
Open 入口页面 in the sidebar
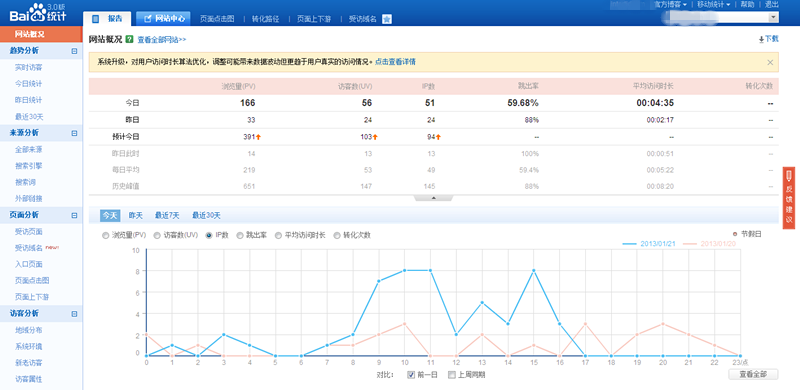tap(29, 264)
